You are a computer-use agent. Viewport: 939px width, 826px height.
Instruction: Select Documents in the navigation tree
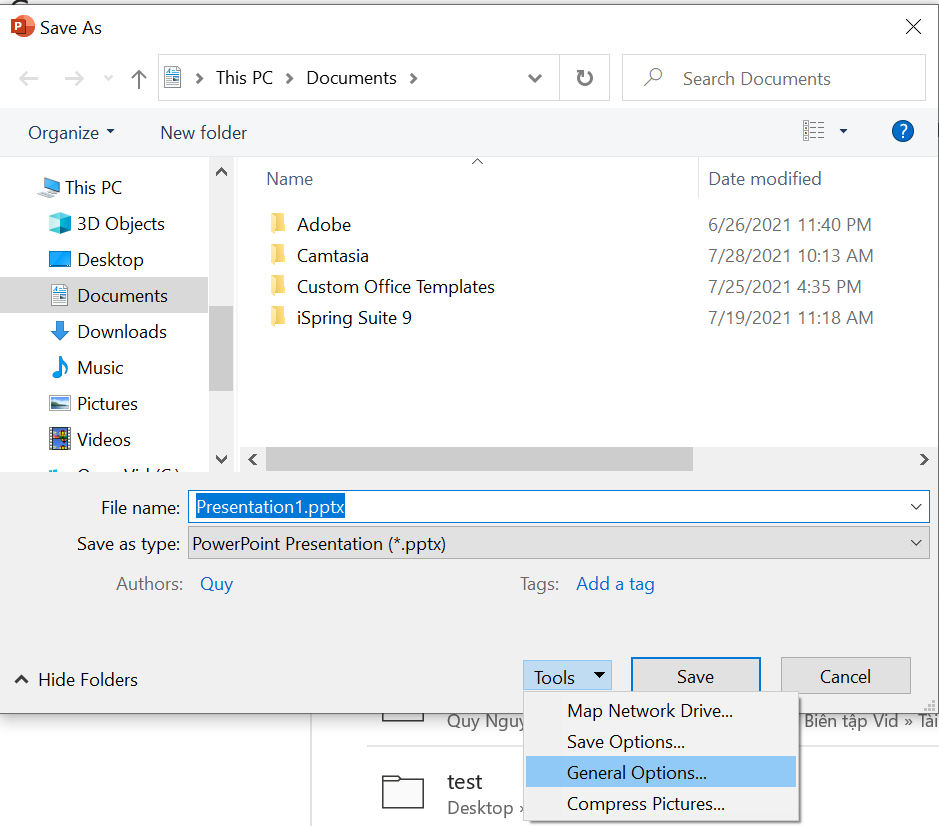coord(122,295)
